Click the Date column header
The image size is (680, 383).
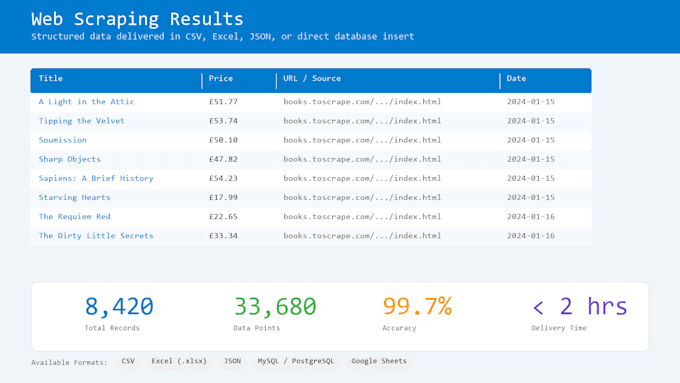tap(516, 79)
